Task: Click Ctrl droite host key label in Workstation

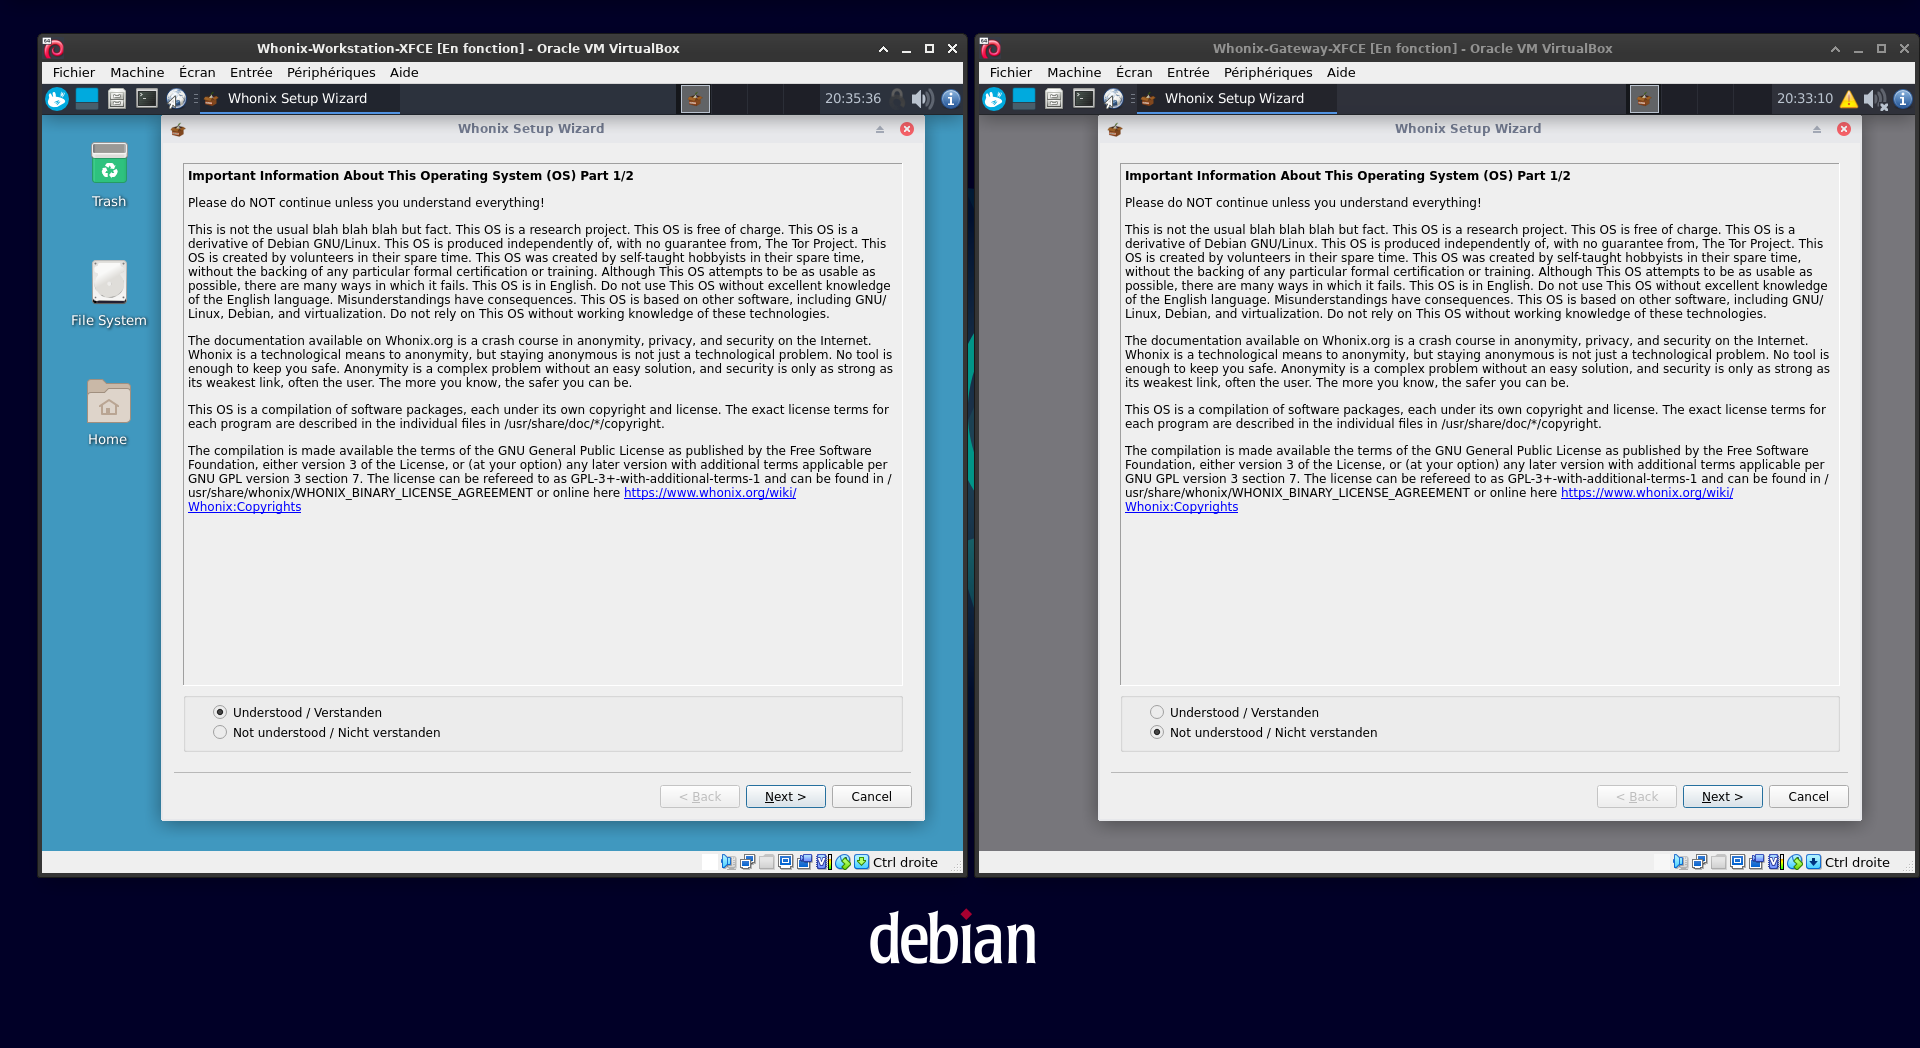Action: (905, 862)
